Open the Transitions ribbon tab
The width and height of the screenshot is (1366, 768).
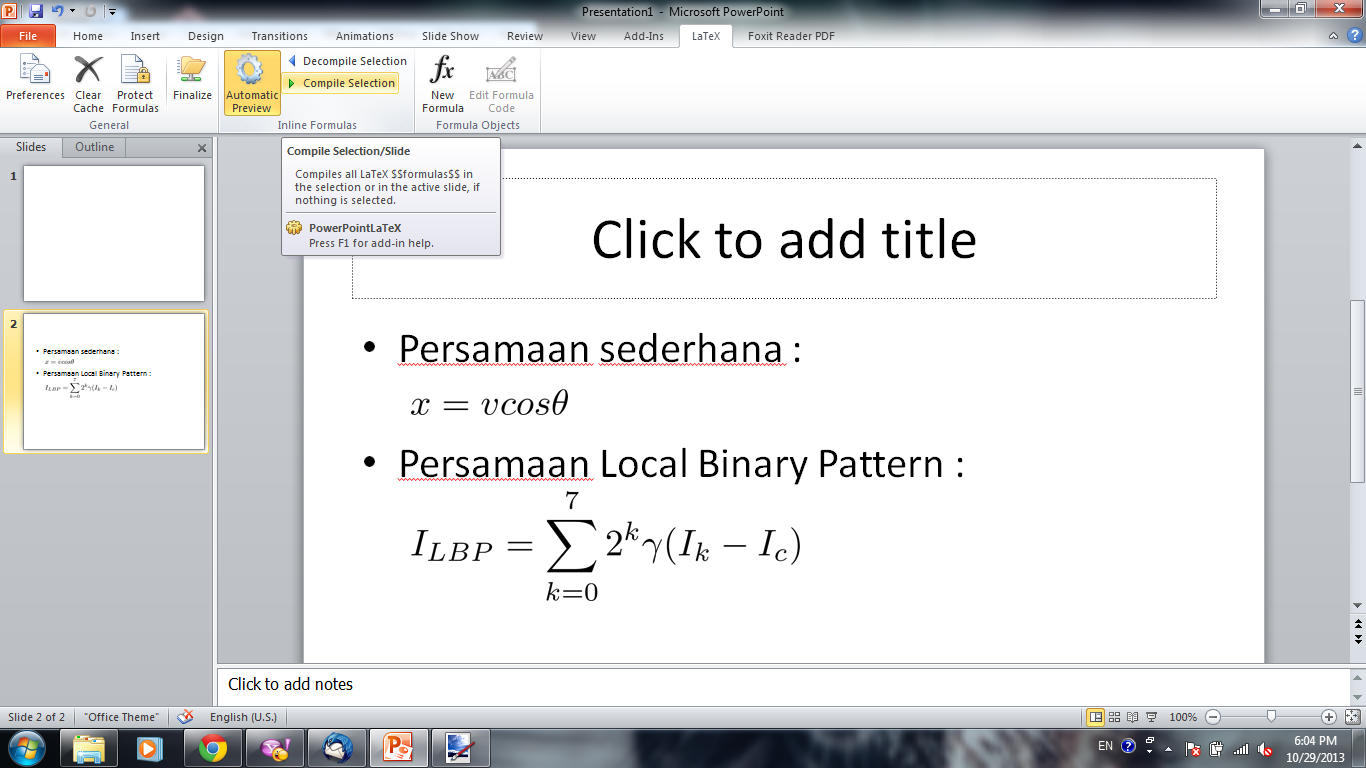(x=279, y=36)
